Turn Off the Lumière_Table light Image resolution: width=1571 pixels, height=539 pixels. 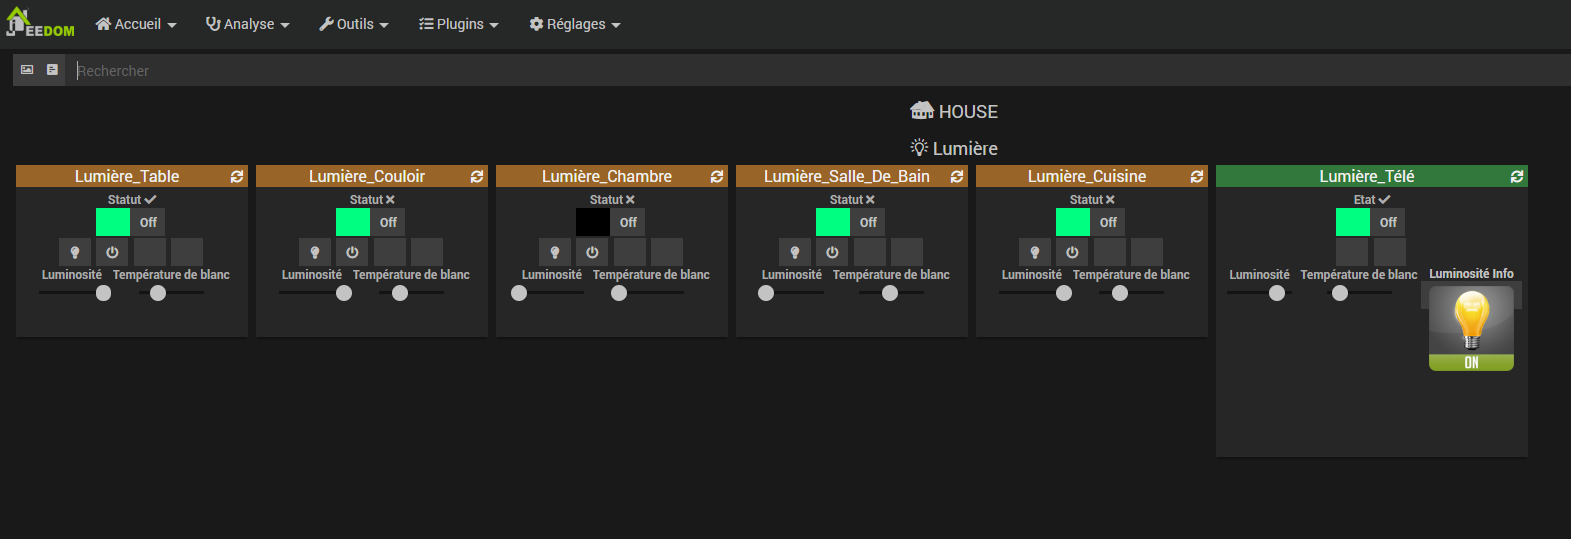[x=148, y=222]
